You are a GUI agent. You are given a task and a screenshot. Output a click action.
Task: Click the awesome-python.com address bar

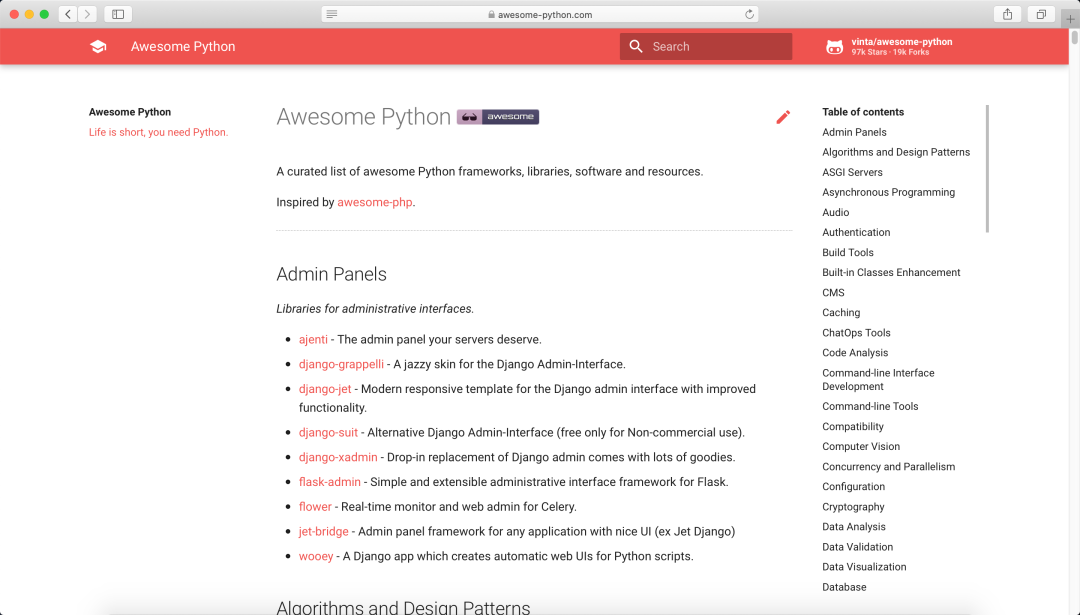point(540,14)
